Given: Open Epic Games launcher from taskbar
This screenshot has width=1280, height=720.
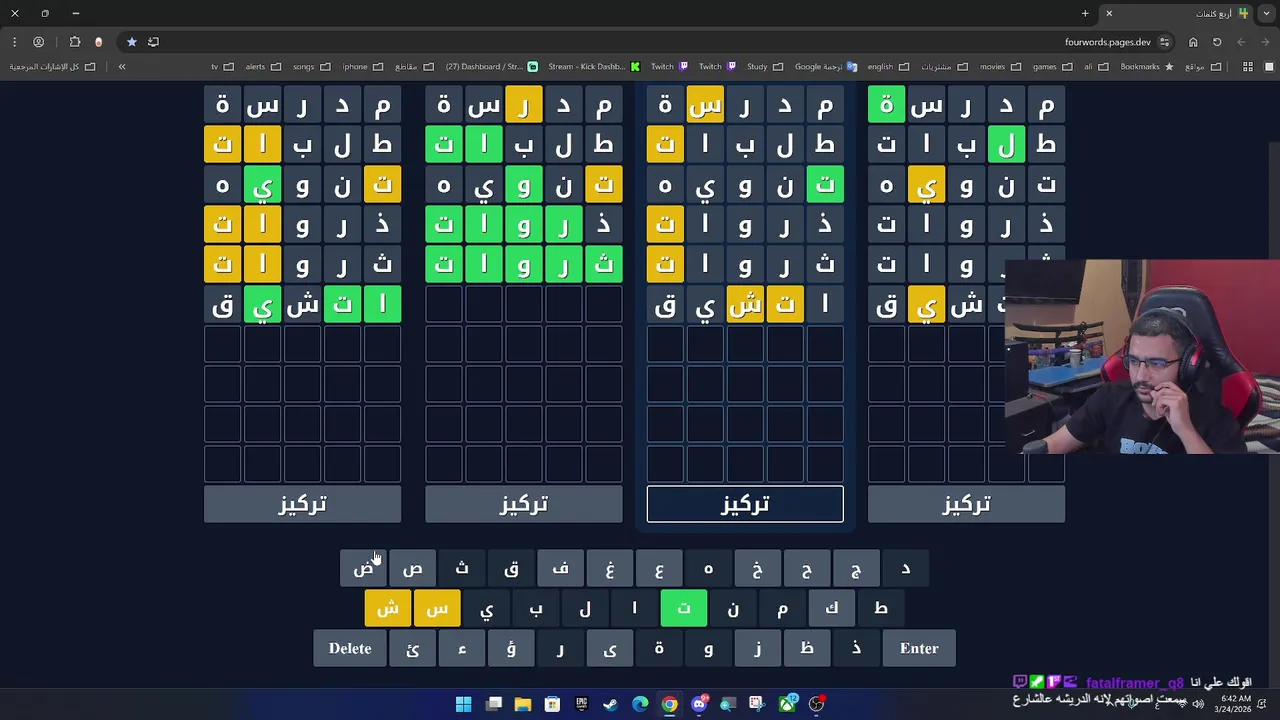Looking at the screenshot, I should [x=581, y=704].
